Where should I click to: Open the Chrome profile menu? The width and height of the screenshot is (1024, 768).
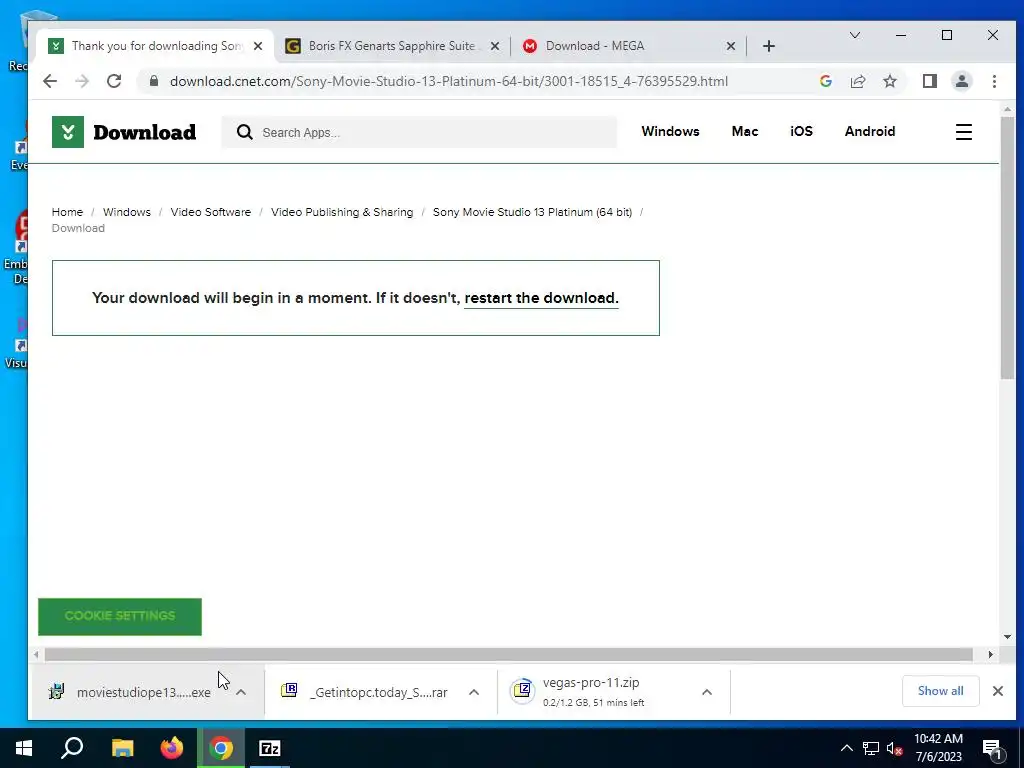point(961,81)
